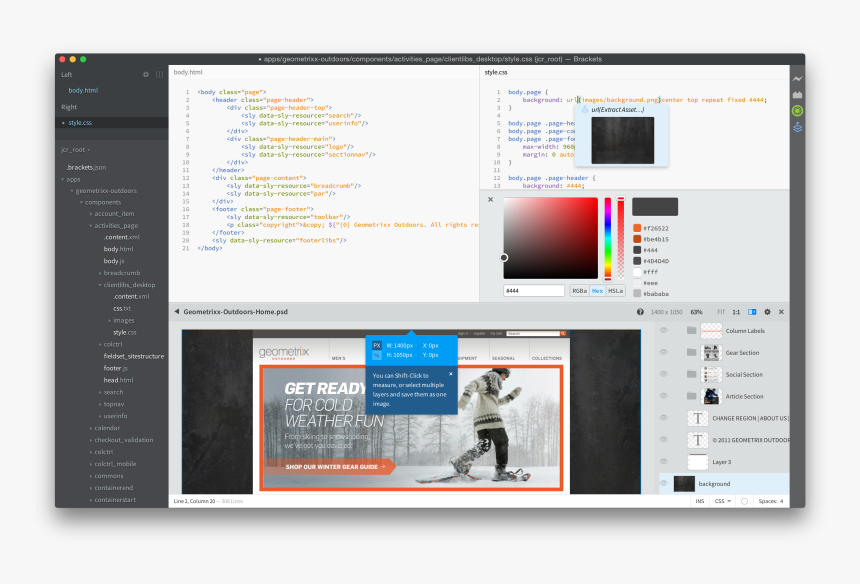This screenshot has width=860, height=584.
Task: Open PSD panel settings gear
Action: [767, 312]
